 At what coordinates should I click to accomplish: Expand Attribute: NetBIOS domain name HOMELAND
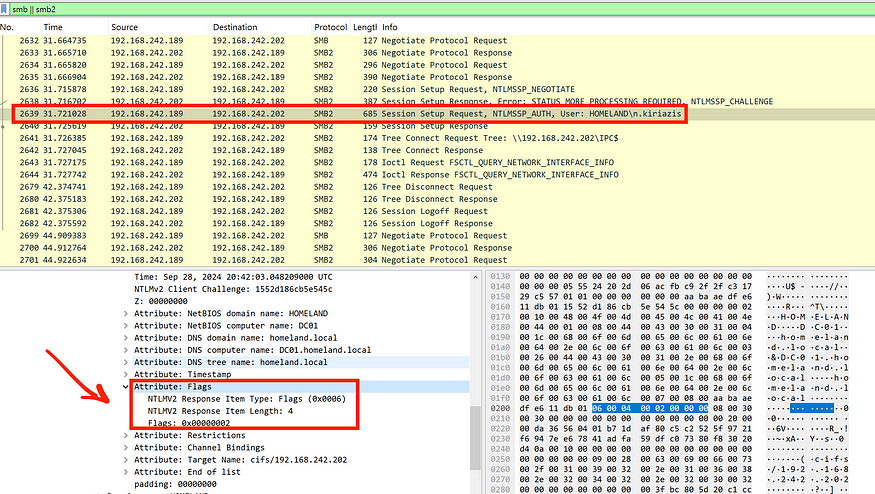[x=126, y=314]
